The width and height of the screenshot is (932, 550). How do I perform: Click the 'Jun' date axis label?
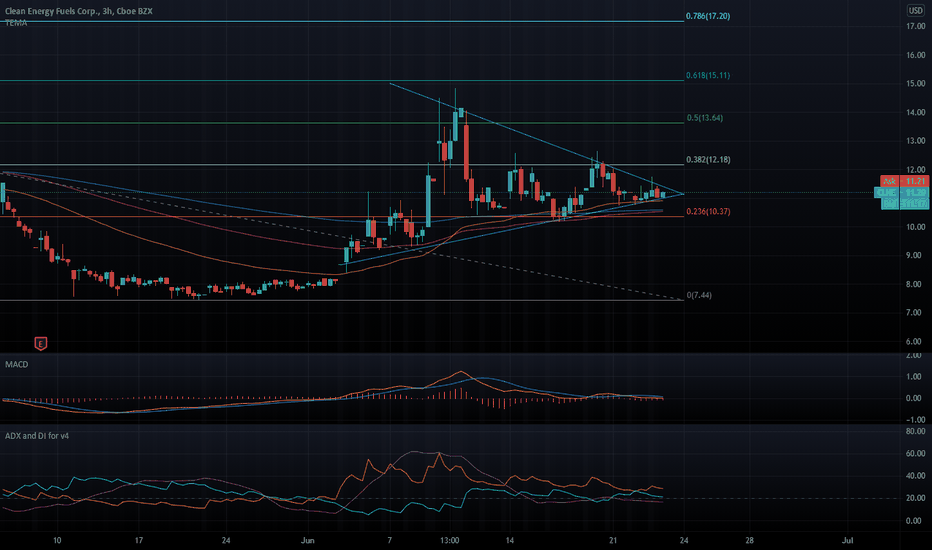click(307, 540)
